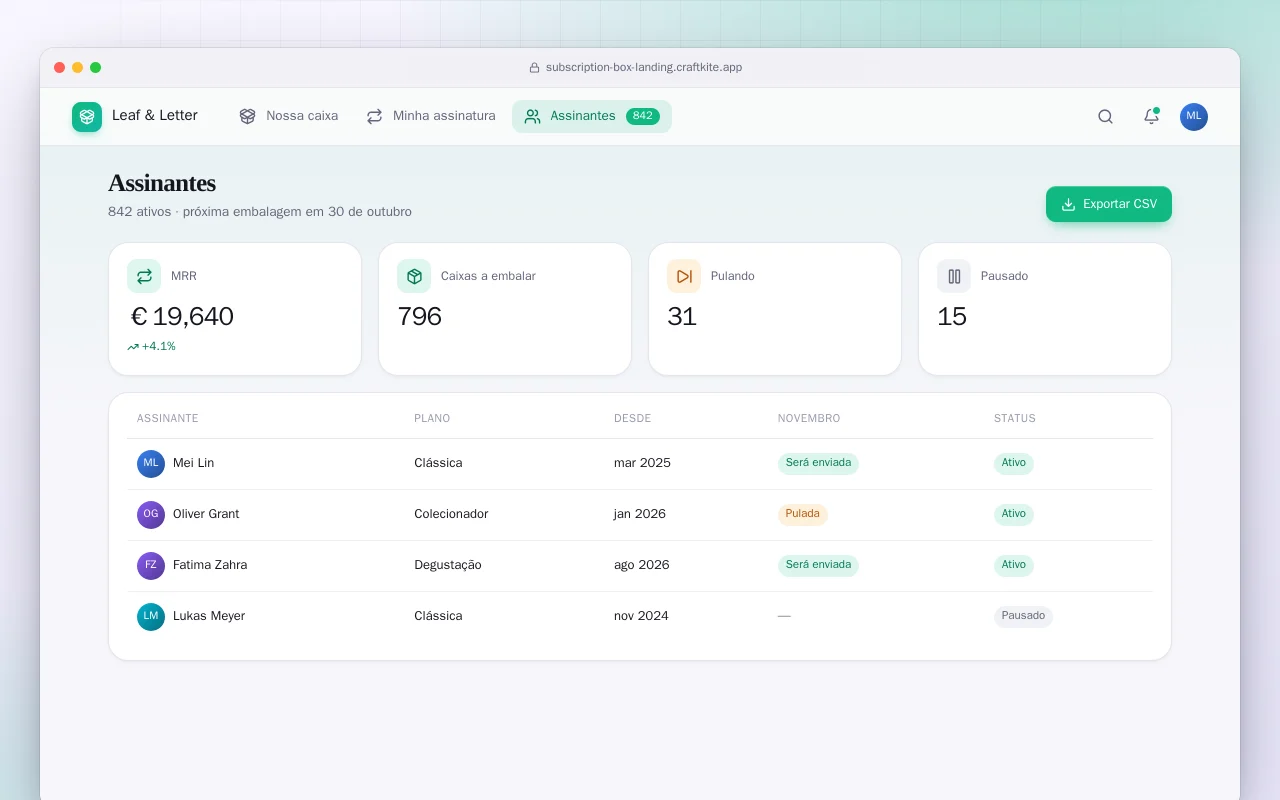Click the Pausado status badge of Lukas Meyer
1280x800 pixels.
click(x=1023, y=616)
